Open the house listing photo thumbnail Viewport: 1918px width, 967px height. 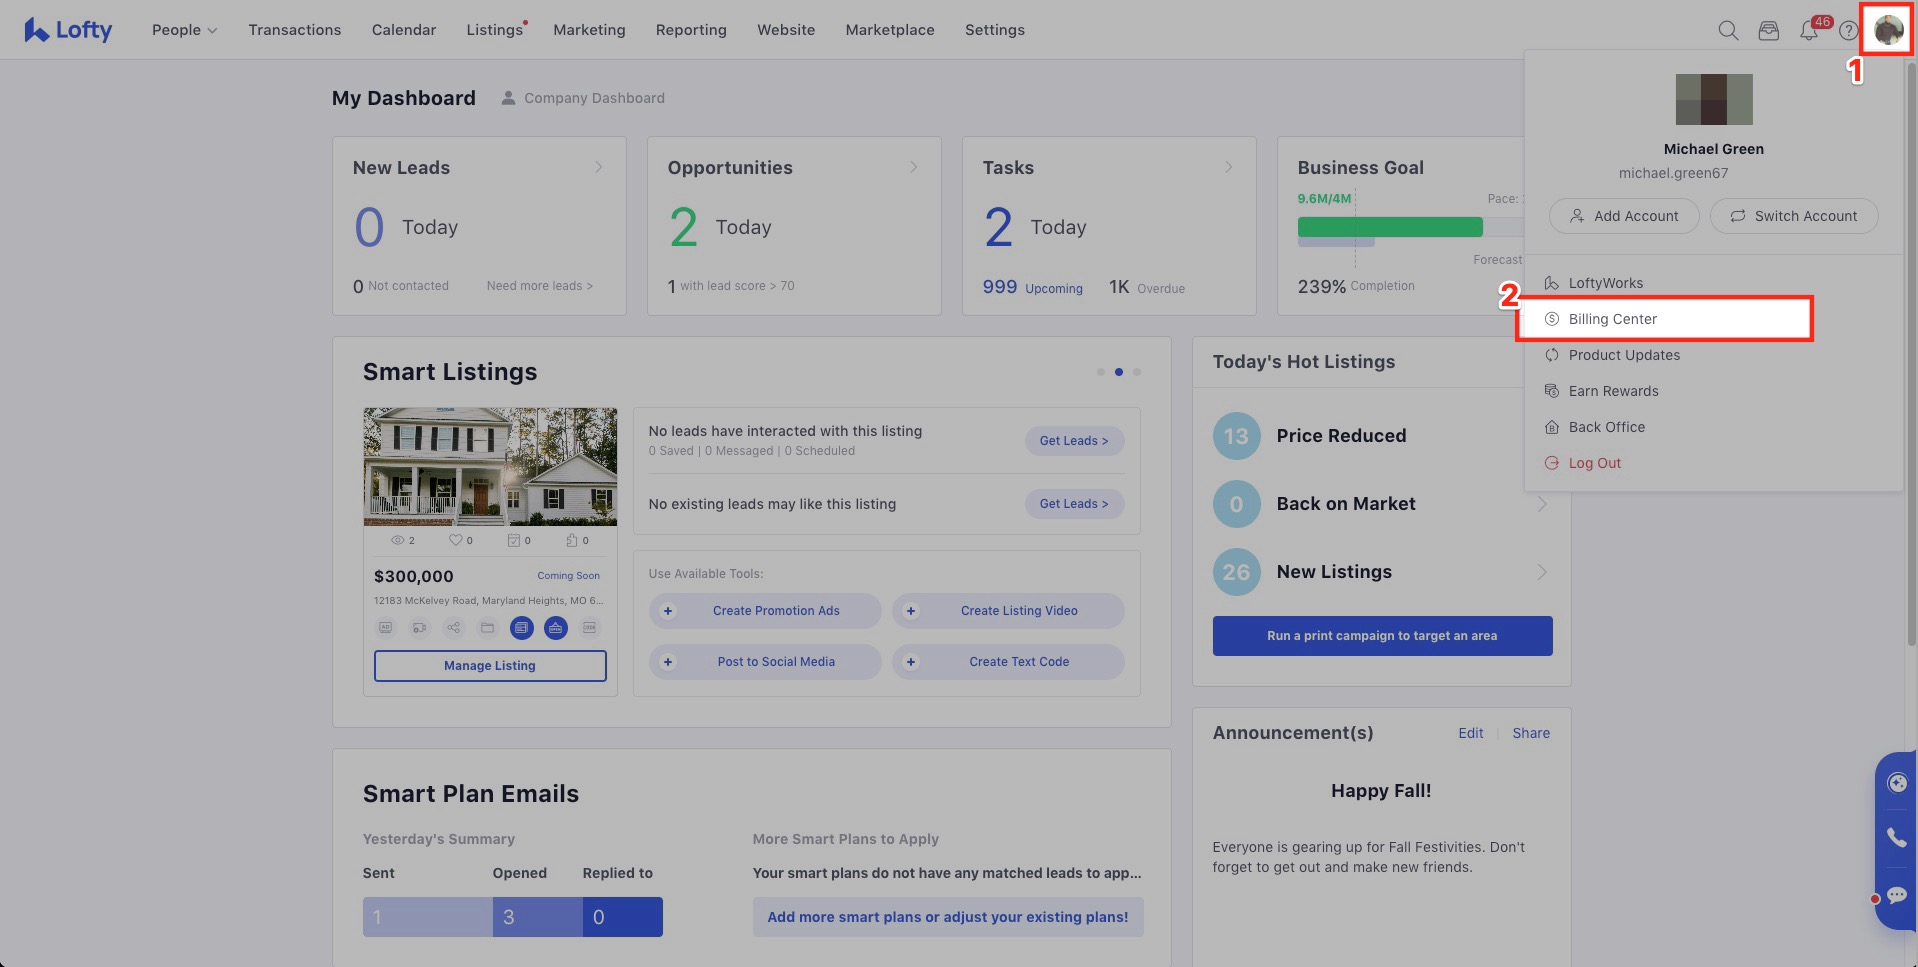coord(490,466)
